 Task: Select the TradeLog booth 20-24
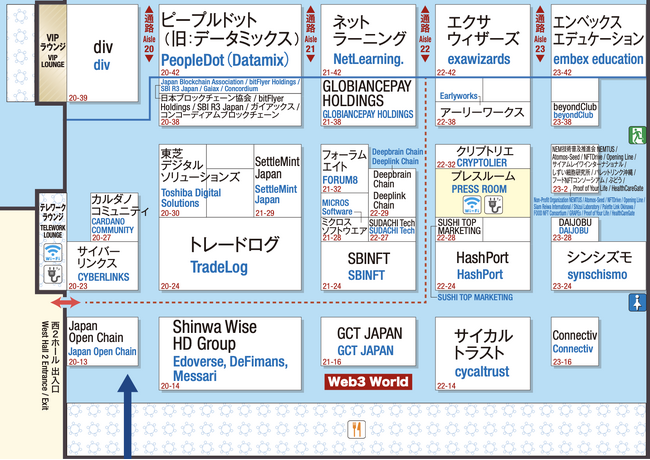[230, 254]
